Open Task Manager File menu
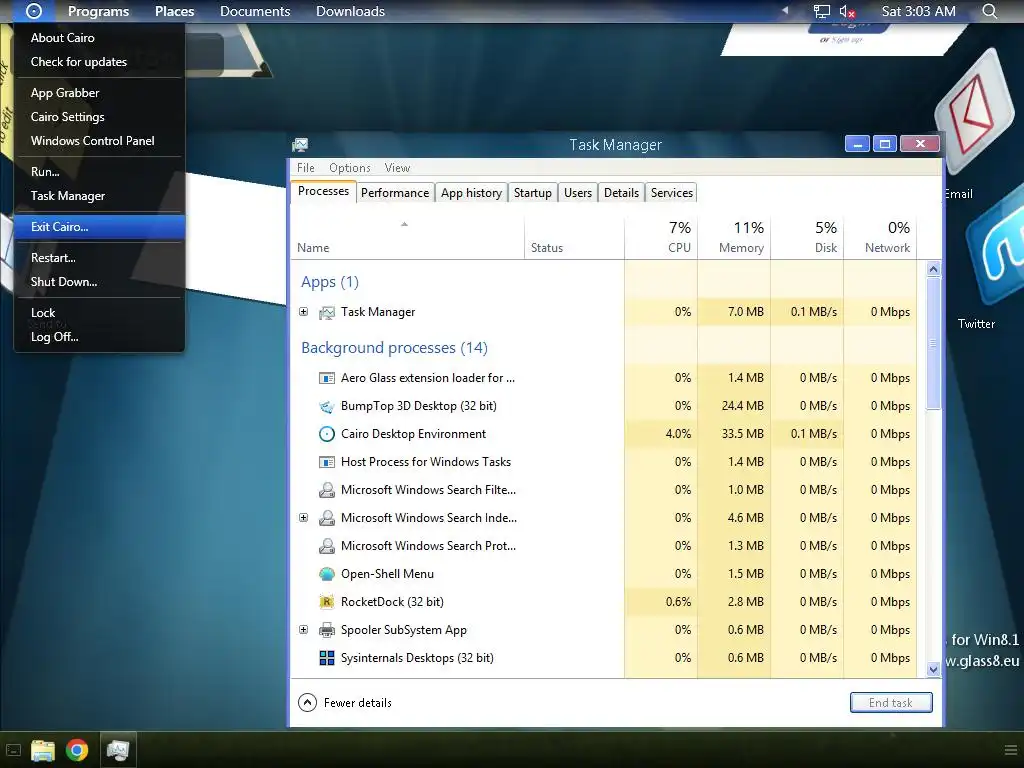 click(306, 168)
